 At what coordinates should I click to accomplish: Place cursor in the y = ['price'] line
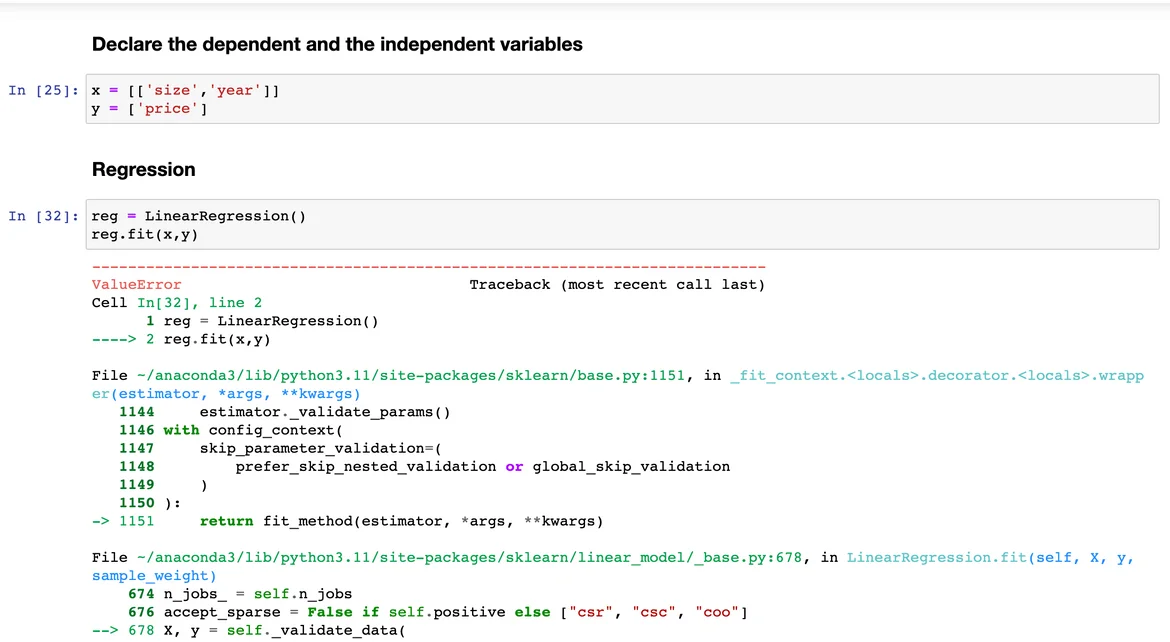150,109
